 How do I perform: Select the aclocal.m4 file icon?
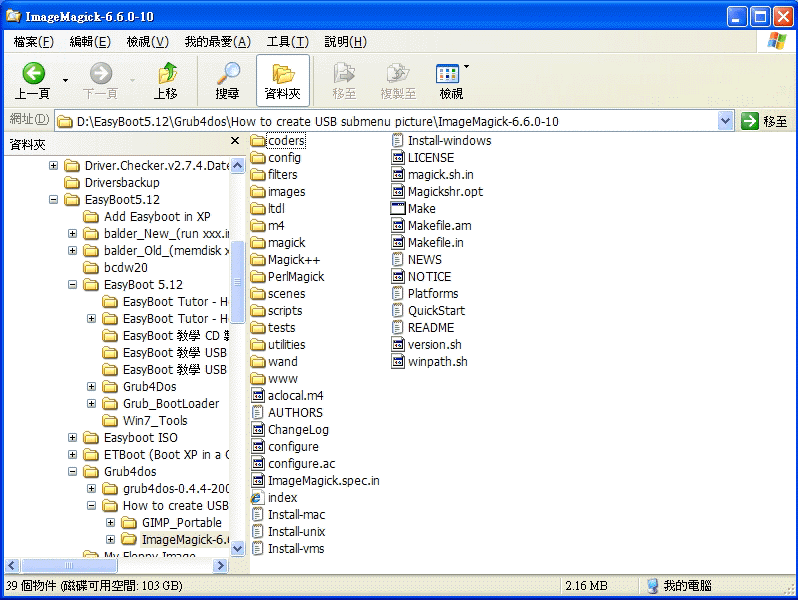[x=259, y=395]
